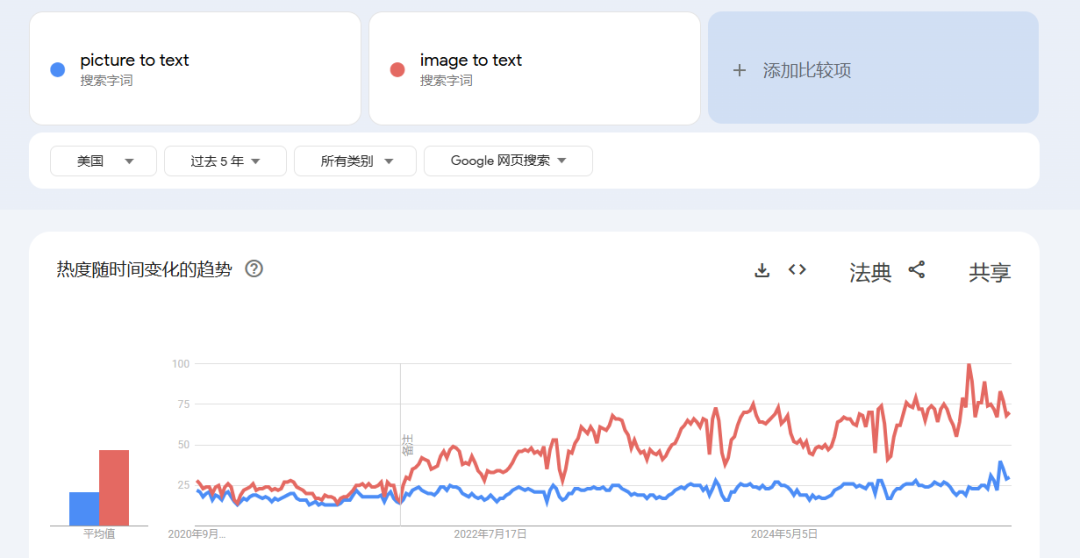Edit the image to text search term
The width and height of the screenshot is (1080, 558).
pos(471,60)
